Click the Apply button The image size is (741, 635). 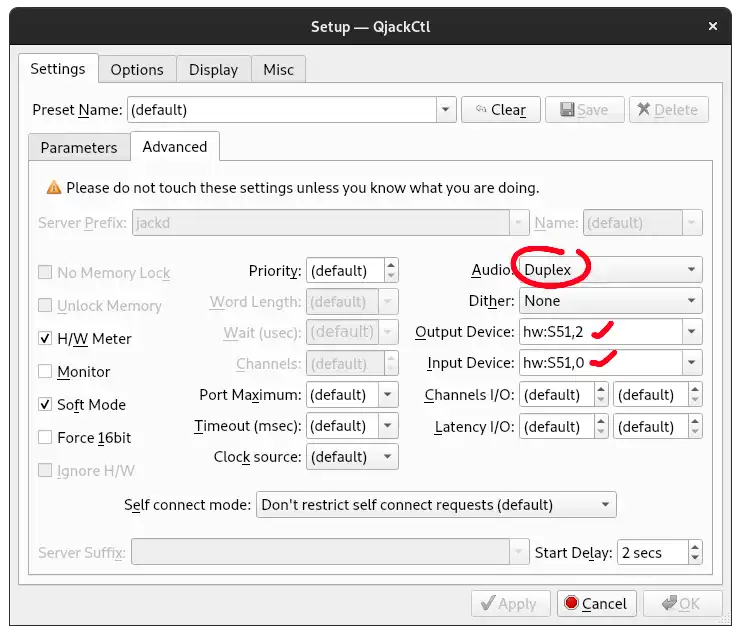coord(511,603)
